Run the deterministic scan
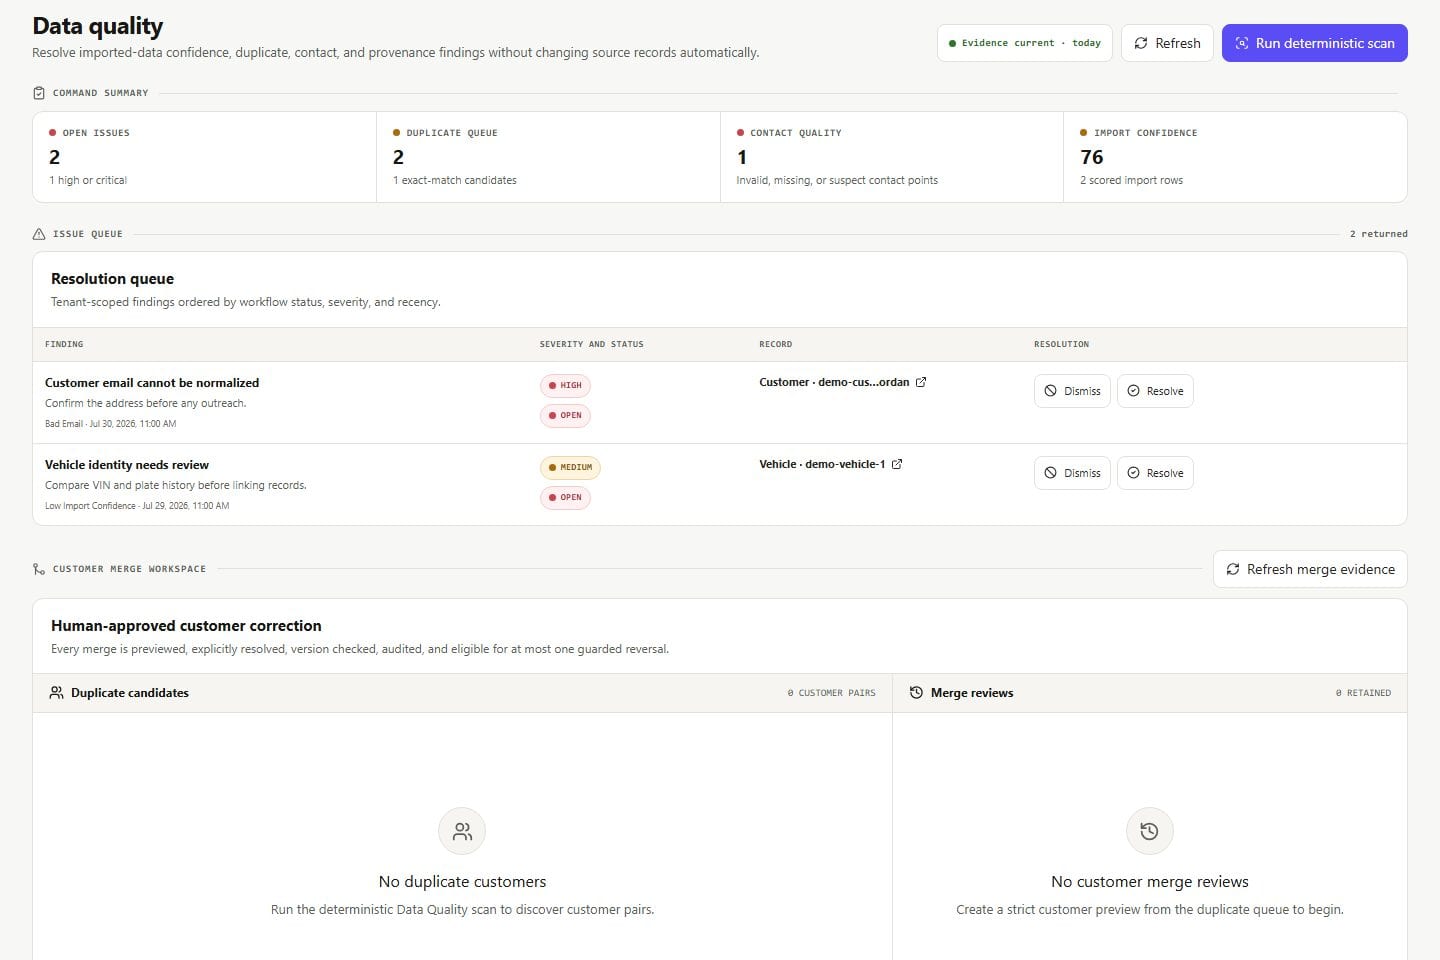1440x960 pixels. 1314,43
